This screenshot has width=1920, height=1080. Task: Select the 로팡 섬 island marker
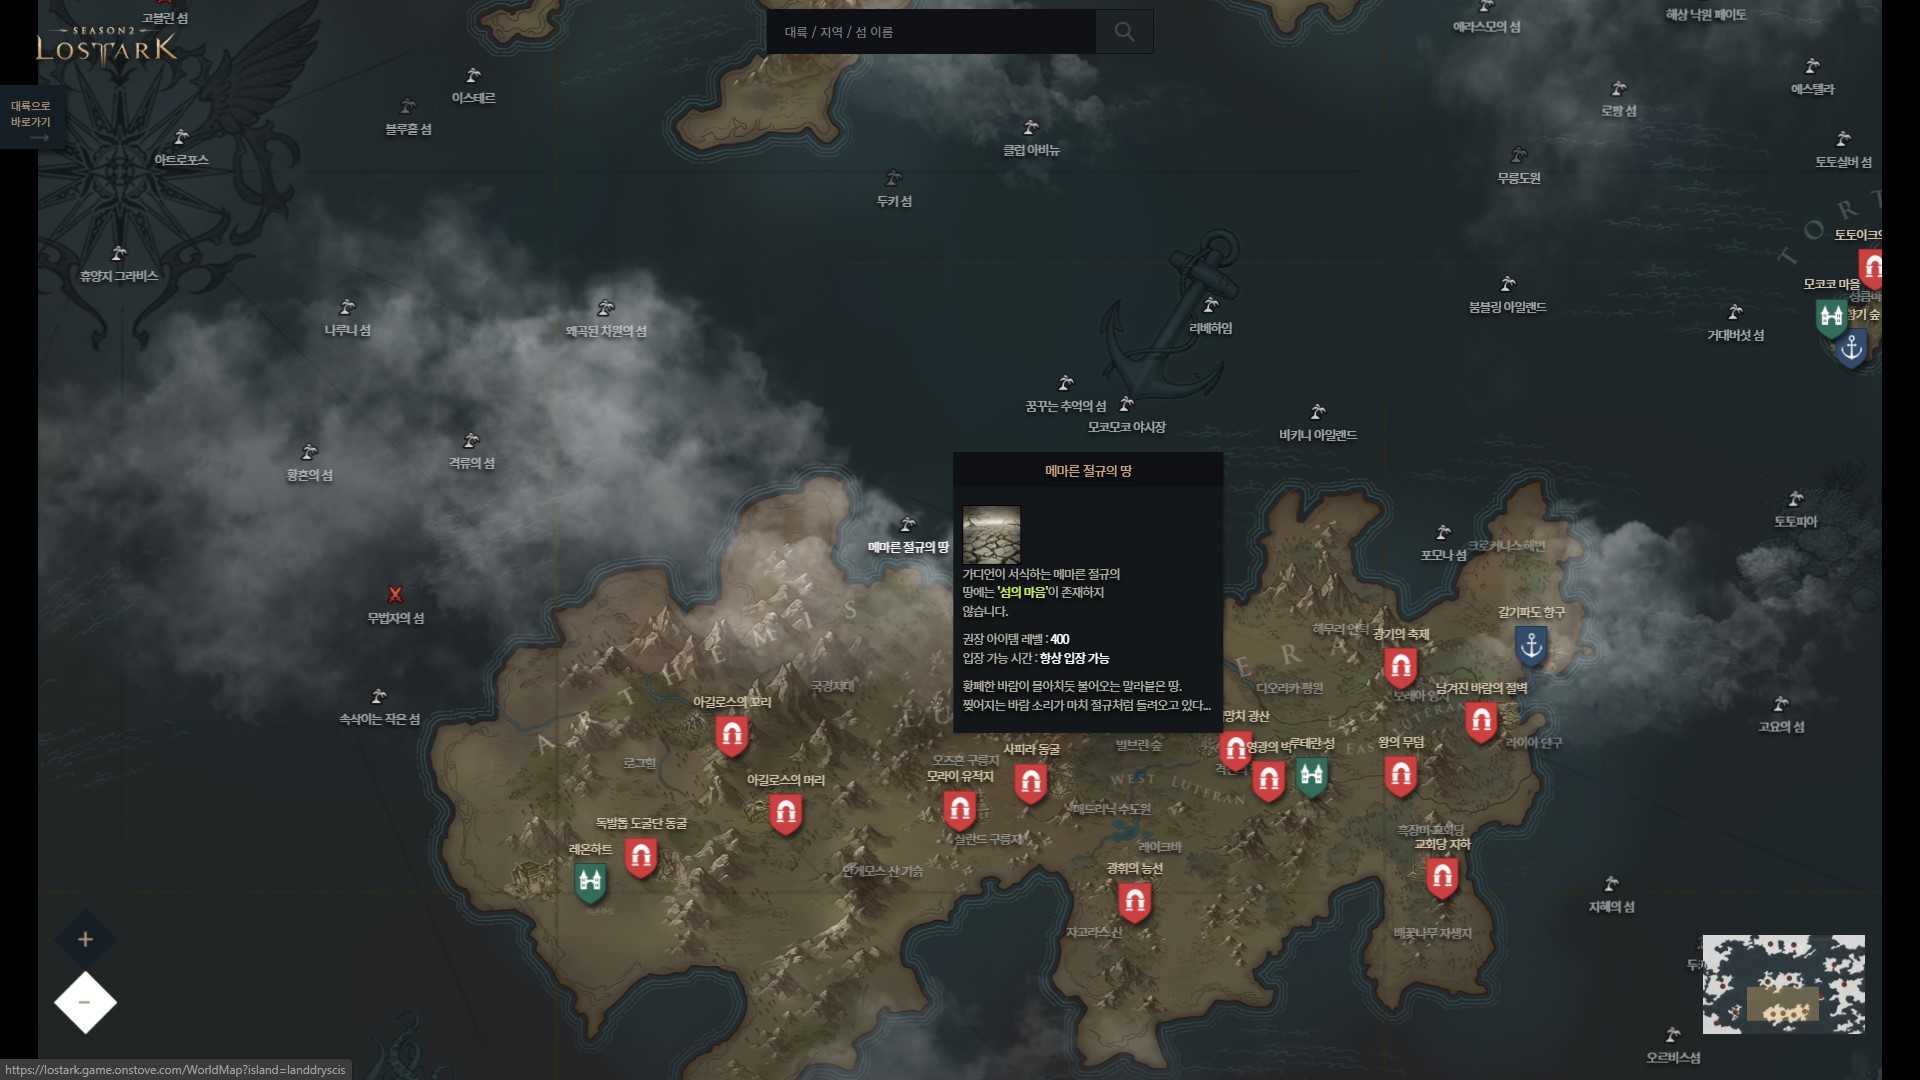1619,89
